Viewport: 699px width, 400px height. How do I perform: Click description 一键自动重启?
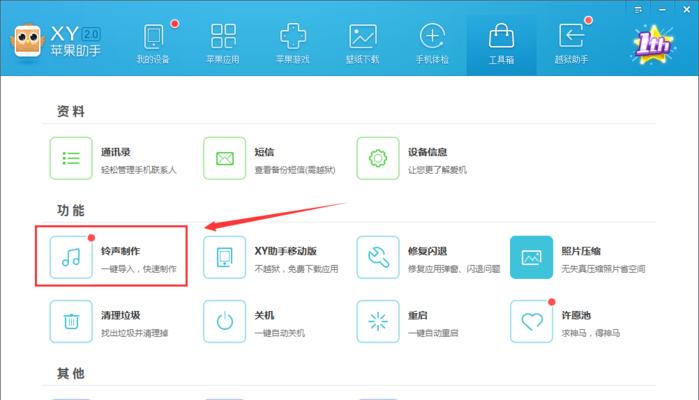point(433,333)
